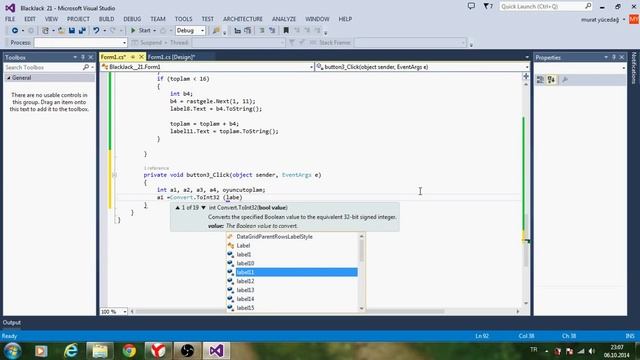Click the IntelliSense list scrollbar thumb
This screenshot has height=360, width=640.
coord(361,250)
